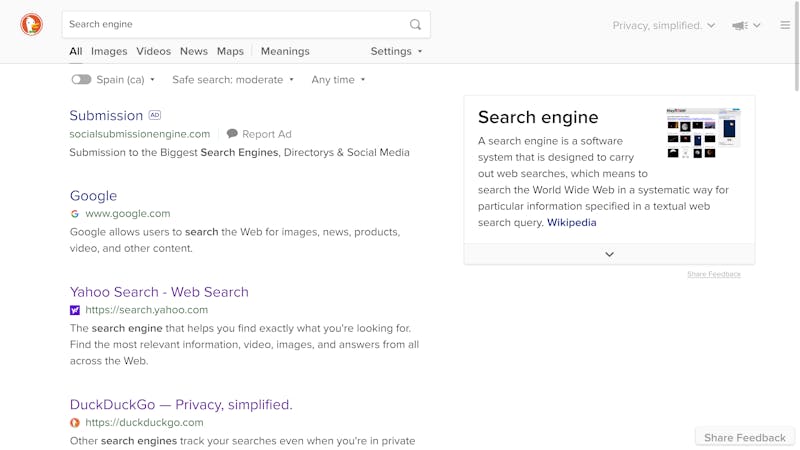Click the Report Ad link

pyautogui.click(x=266, y=134)
